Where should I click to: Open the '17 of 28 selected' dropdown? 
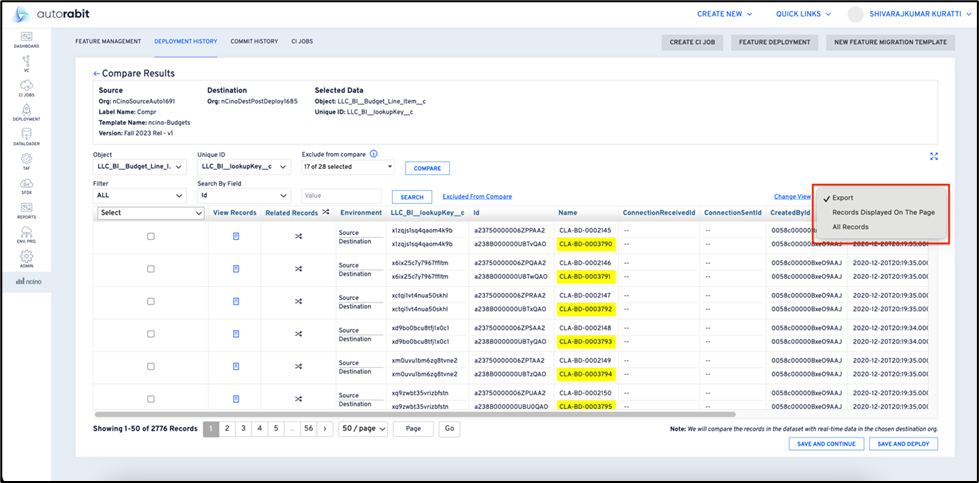348,167
